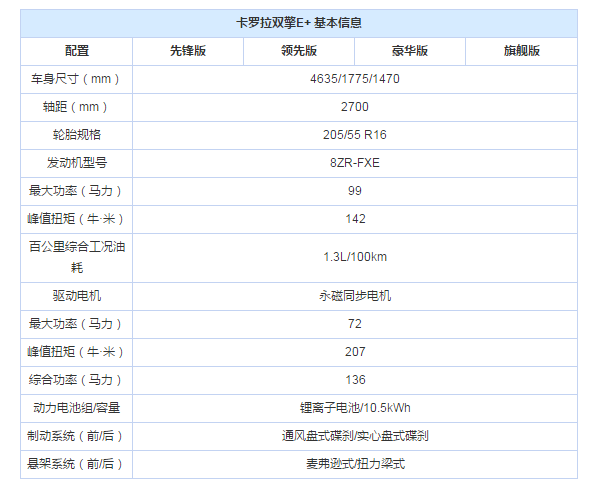Viewport: 598px width, 487px height.
Task: Click the 车身尺寸（mm）row label
Action: tap(76, 79)
